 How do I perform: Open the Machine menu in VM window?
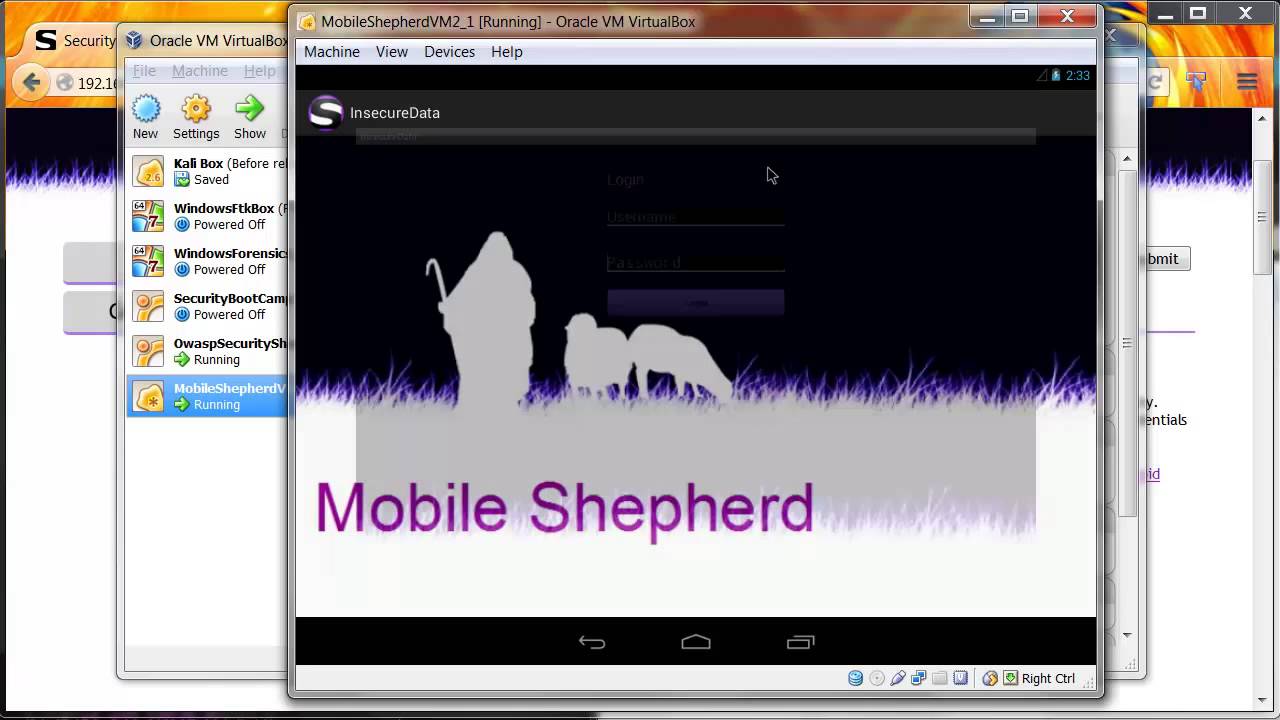332,52
